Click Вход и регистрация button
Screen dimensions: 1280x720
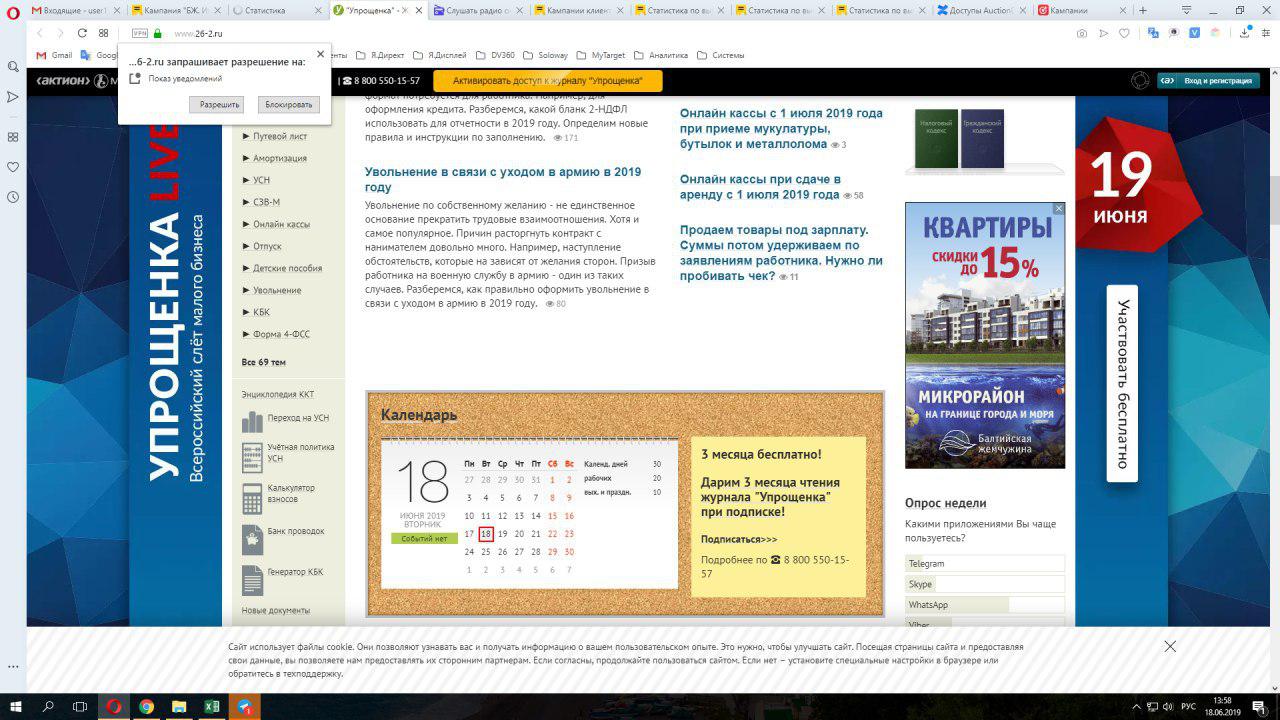point(1209,81)
